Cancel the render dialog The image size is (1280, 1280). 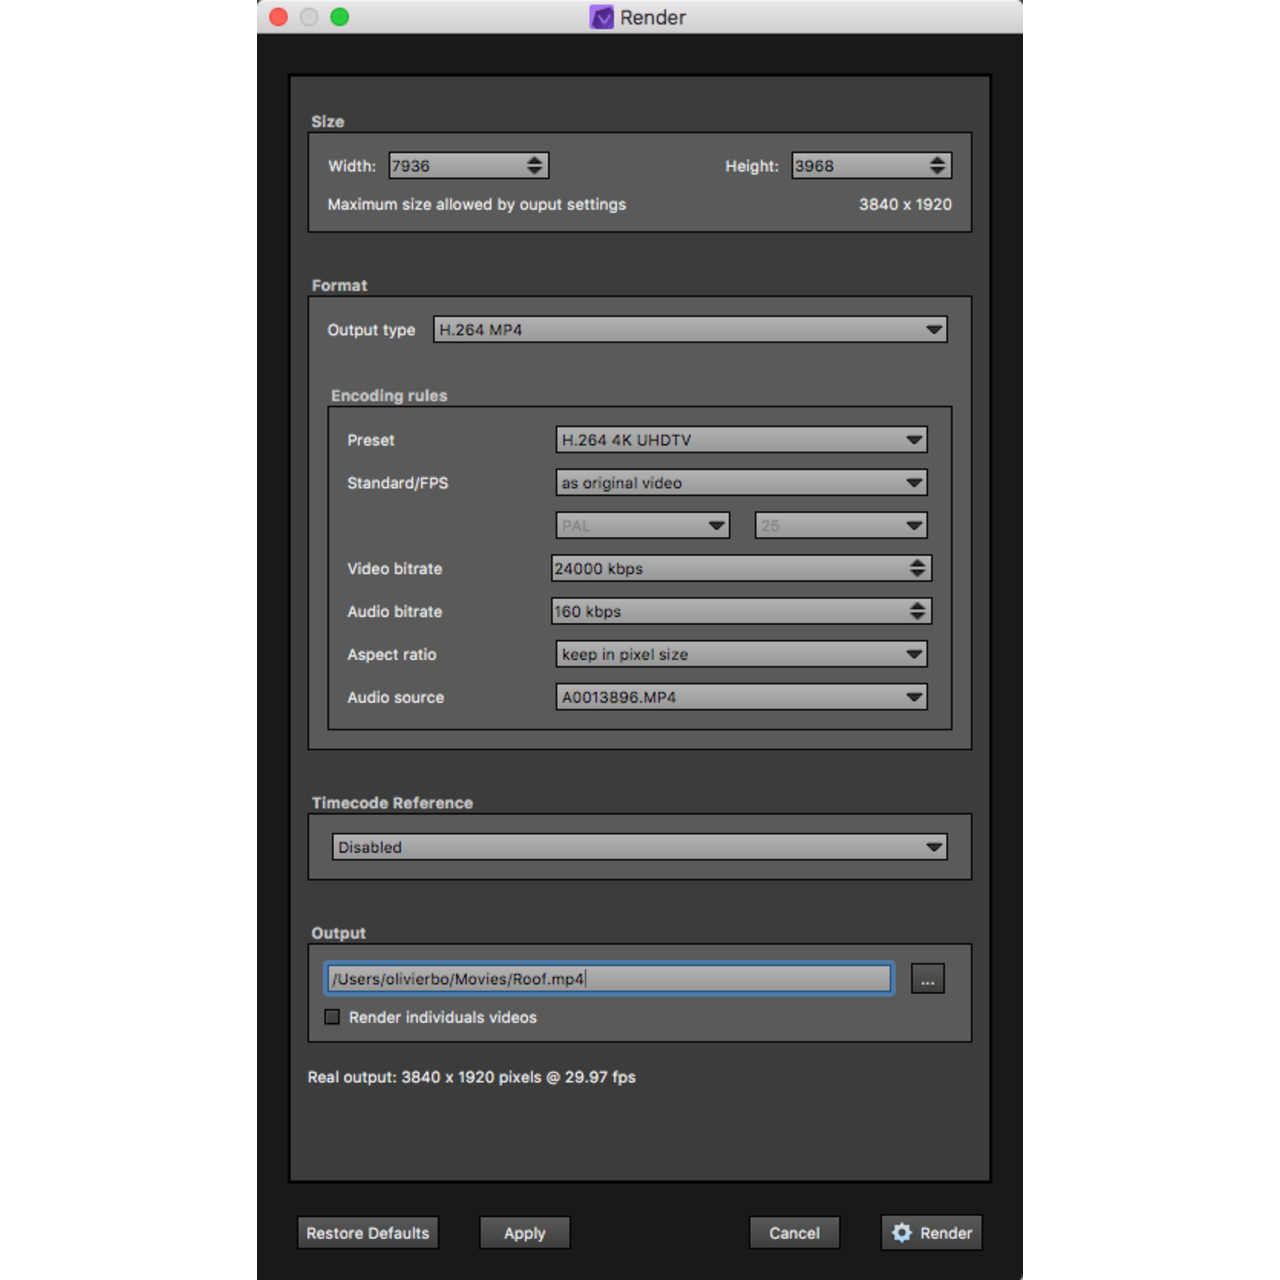794,1233
